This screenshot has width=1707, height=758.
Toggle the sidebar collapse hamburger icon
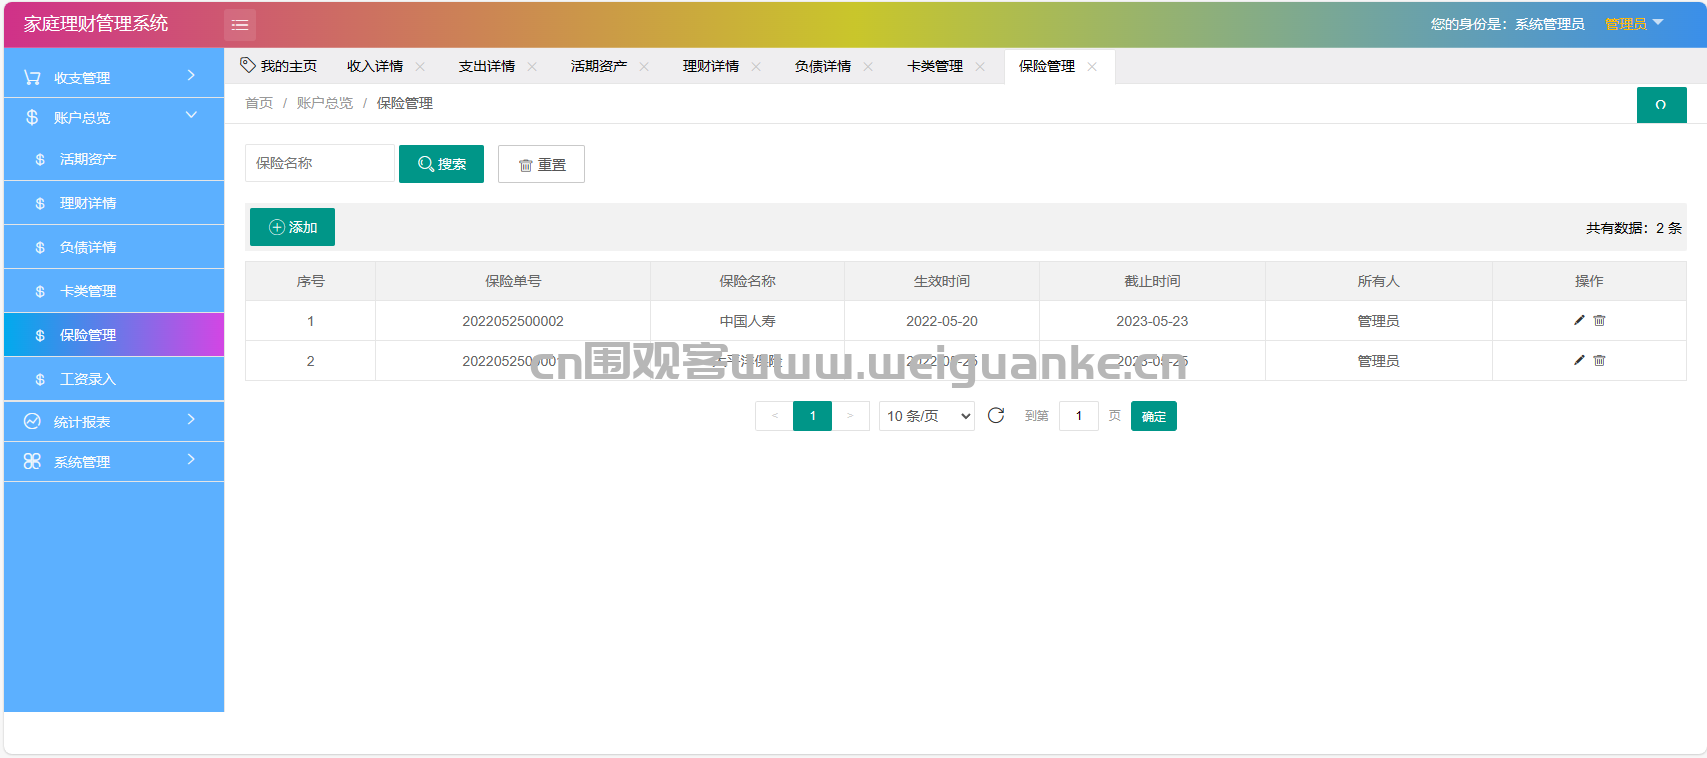(240, 25)
